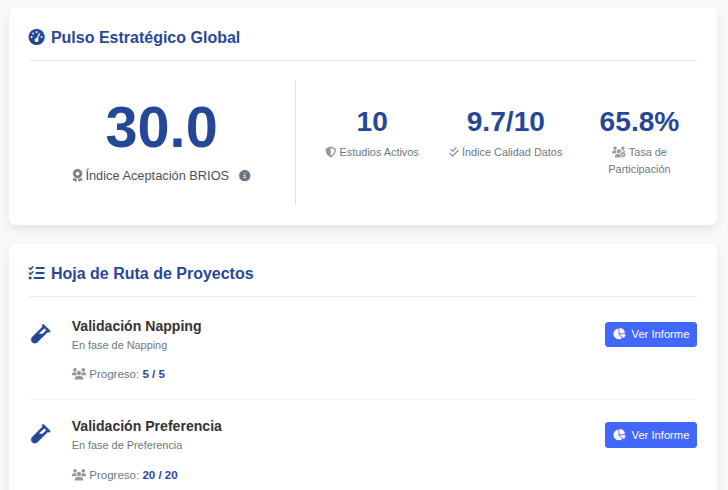Click the pie chart icon in Napping's Ver Informe button
This screenshot has height=490, width=728.
click(x=619, y=334)
